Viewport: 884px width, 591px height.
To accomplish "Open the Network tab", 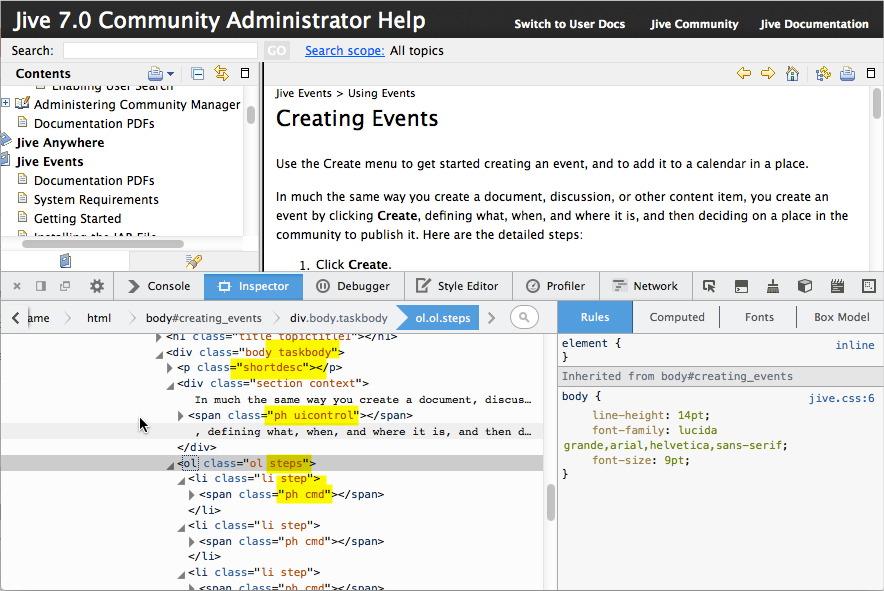I will (x=646, y=286).
